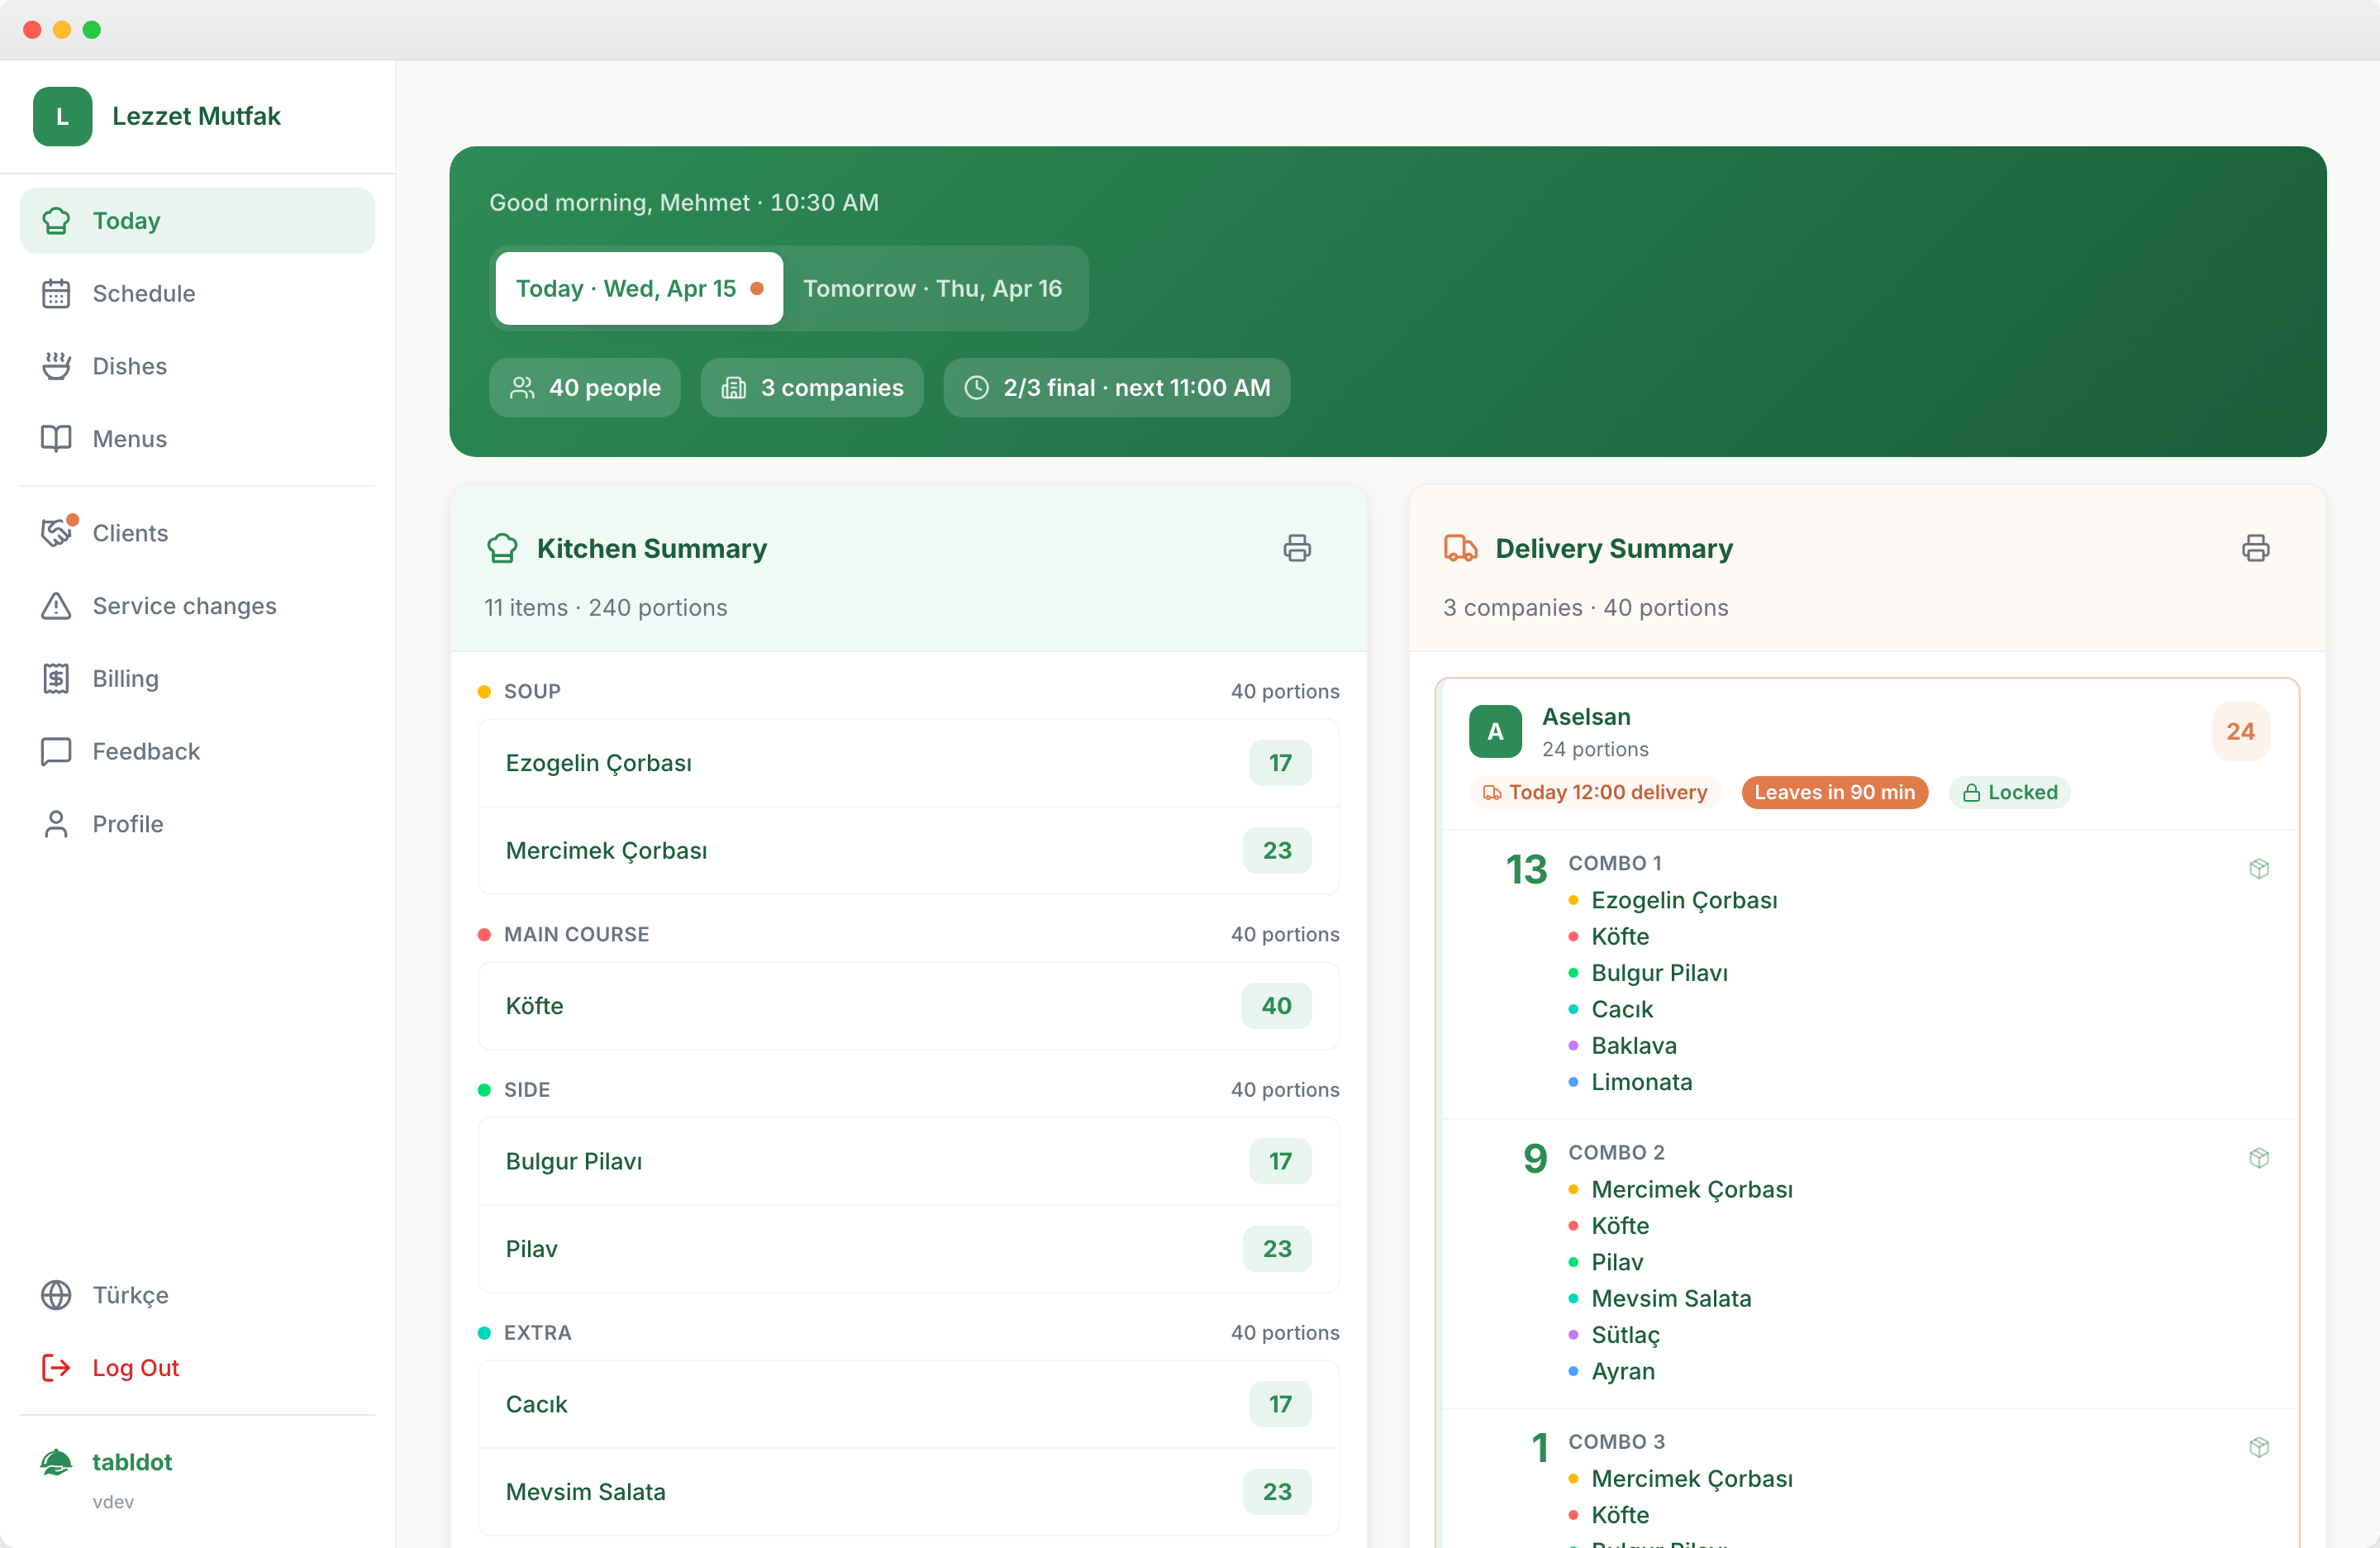Click the Delivery Summary truck icon
This screenshot has width=2380, height=1548.
1460,548
